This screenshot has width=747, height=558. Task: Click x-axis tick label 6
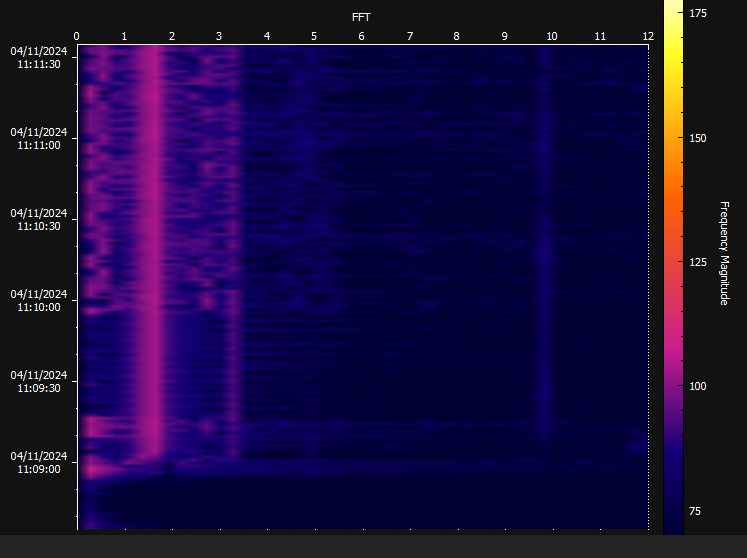[361, 36]
